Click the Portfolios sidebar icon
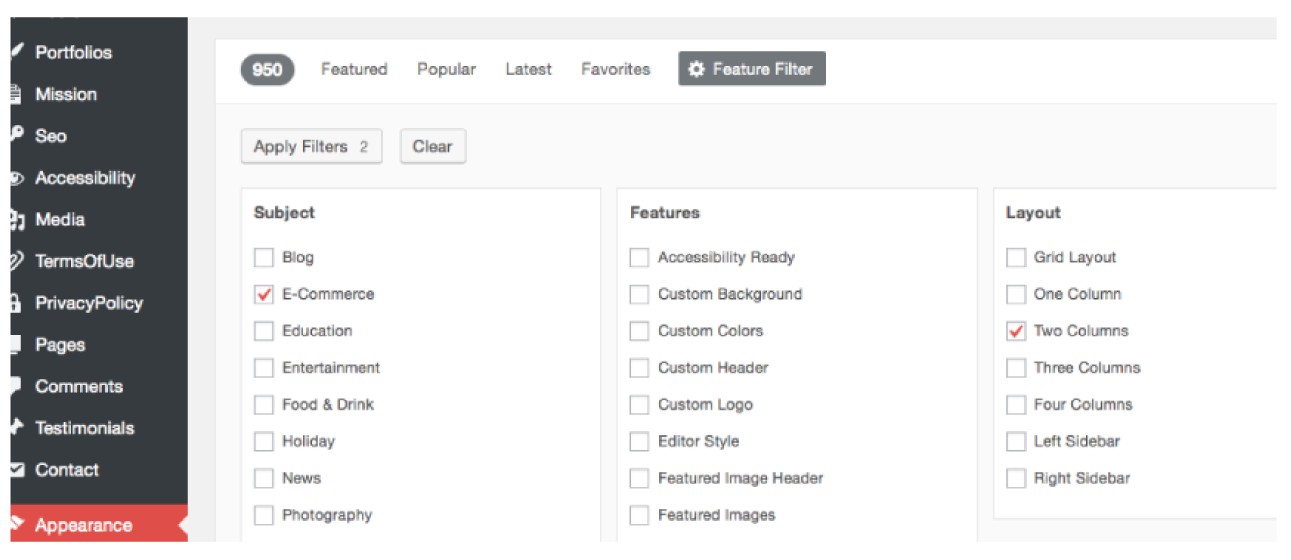Image resolution: width=1291 pixels, height=560 pixels. coord(16,52)
